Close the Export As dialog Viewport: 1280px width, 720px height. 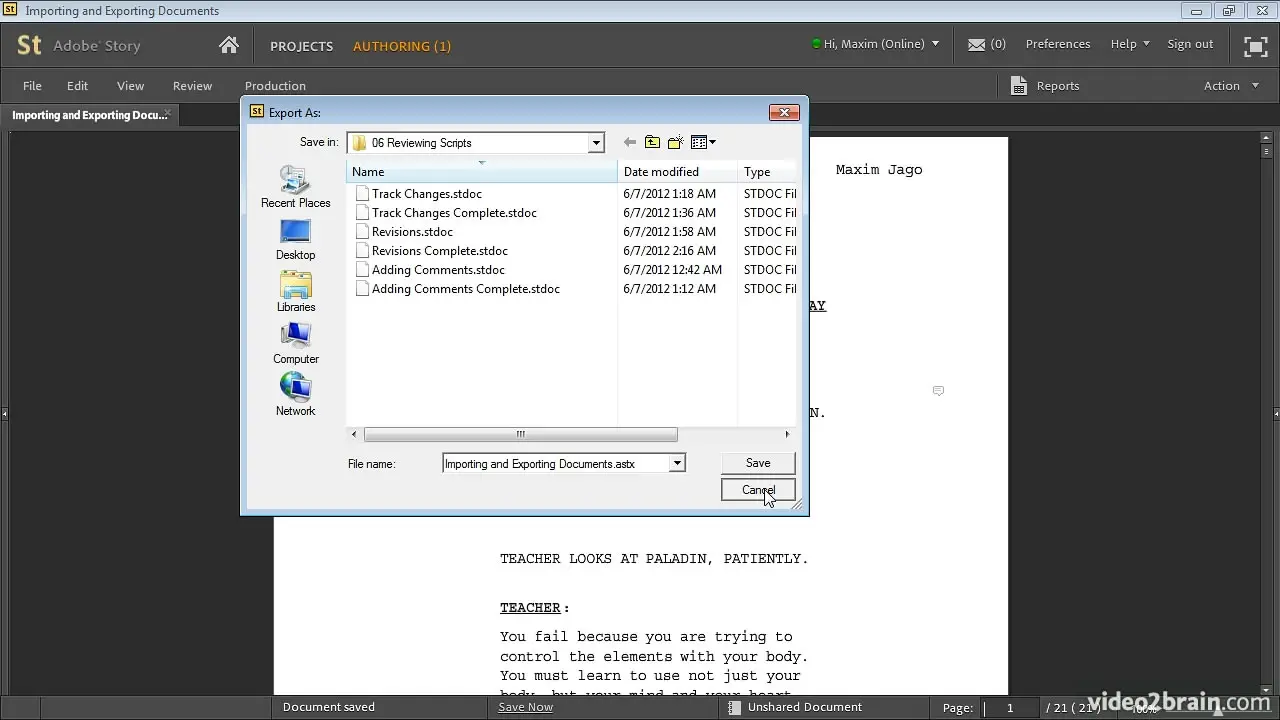click(784, 112)
